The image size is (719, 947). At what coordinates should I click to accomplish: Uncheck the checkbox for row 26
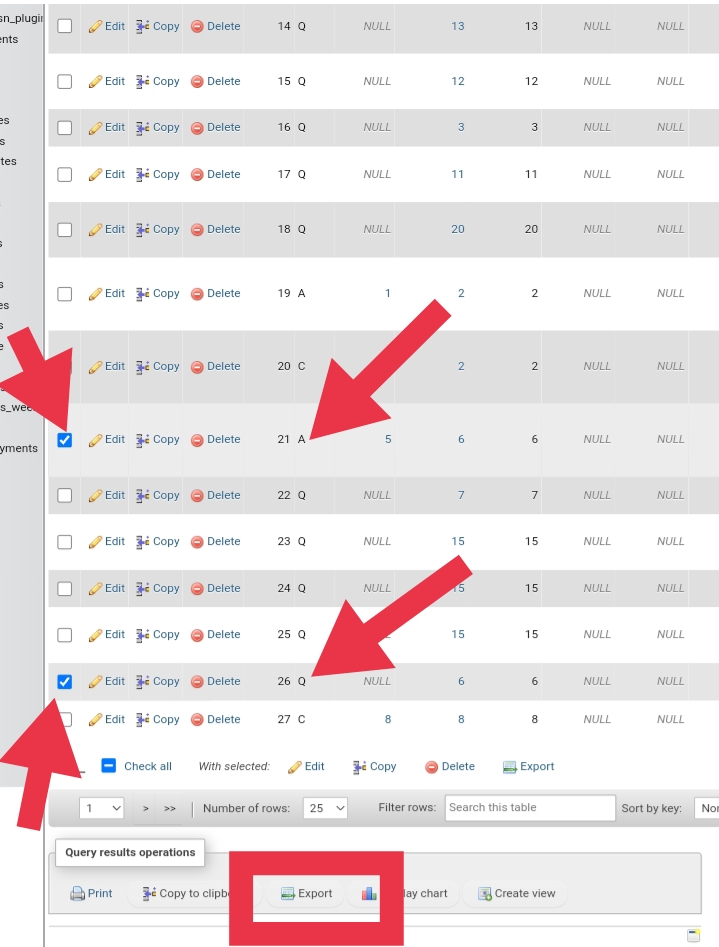(65, 682)
